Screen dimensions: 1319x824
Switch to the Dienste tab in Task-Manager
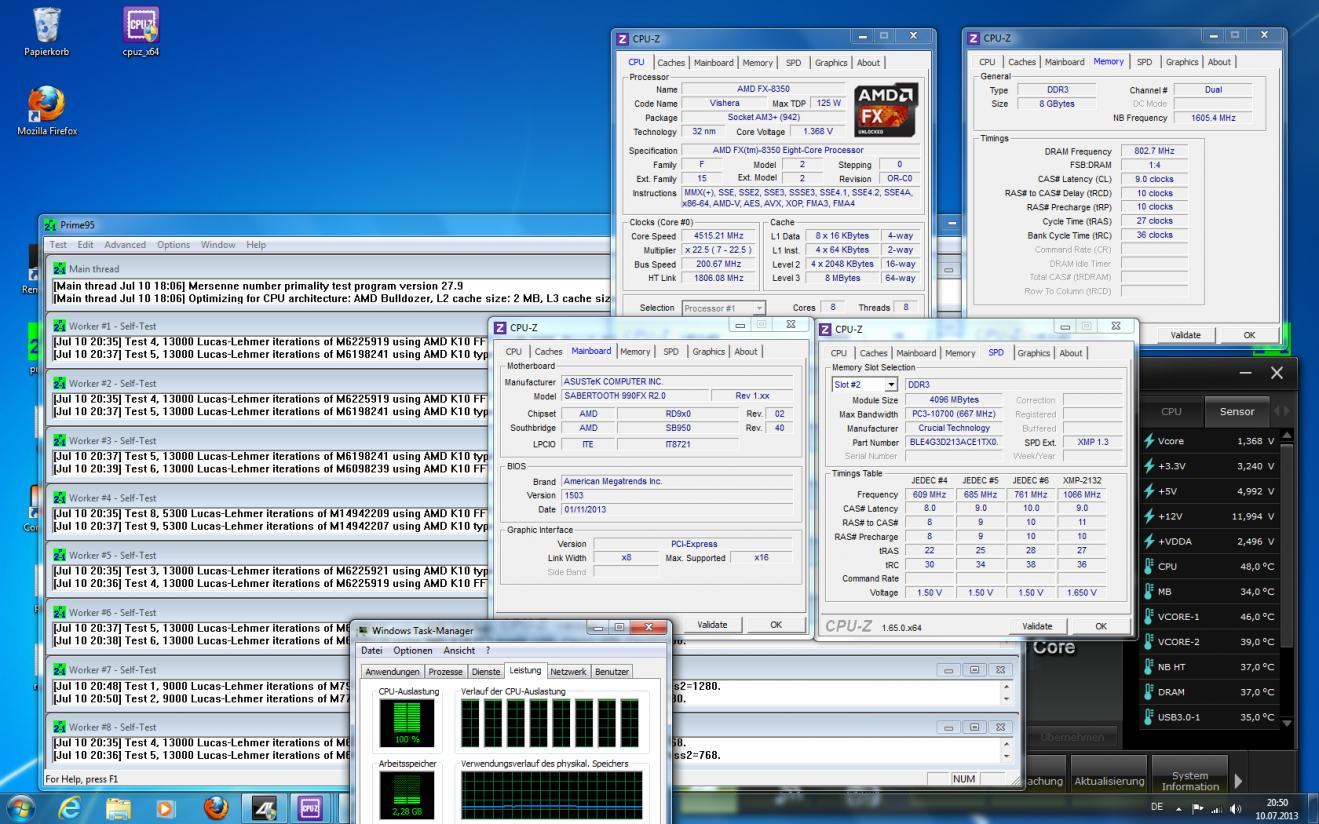click(485, 672)
